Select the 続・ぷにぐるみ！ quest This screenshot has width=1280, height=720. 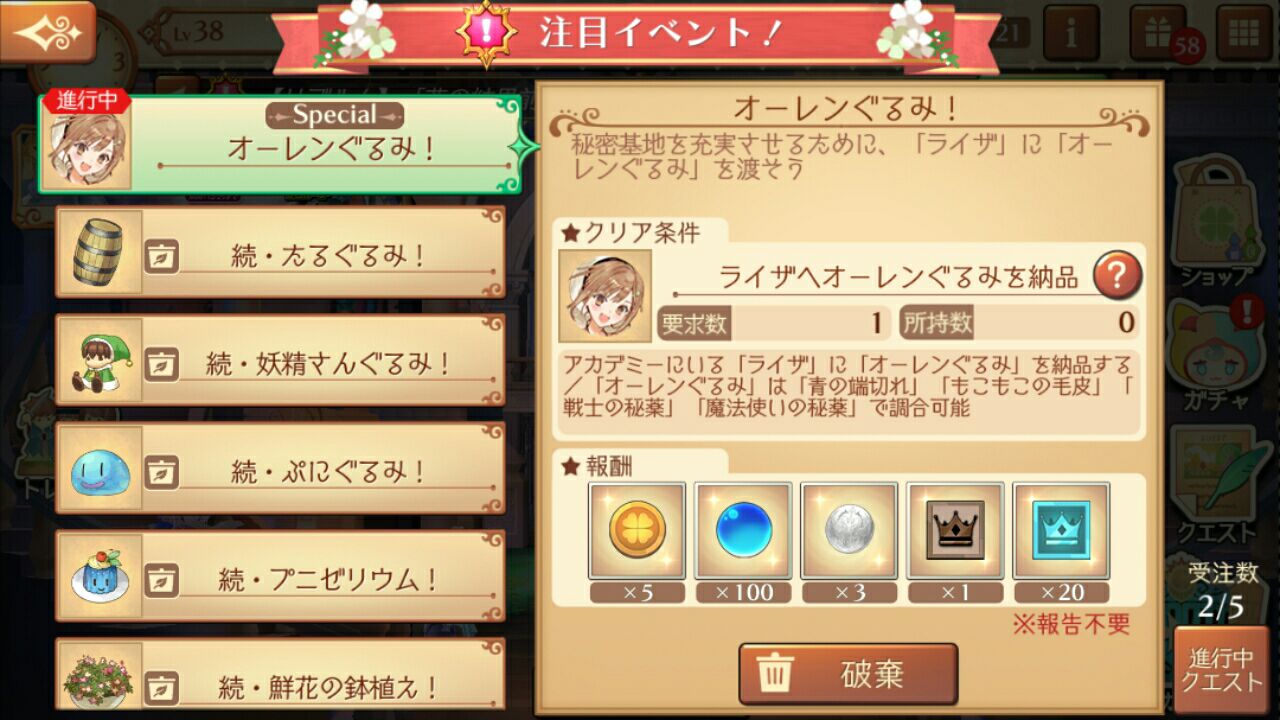click(x=280, y=468)
